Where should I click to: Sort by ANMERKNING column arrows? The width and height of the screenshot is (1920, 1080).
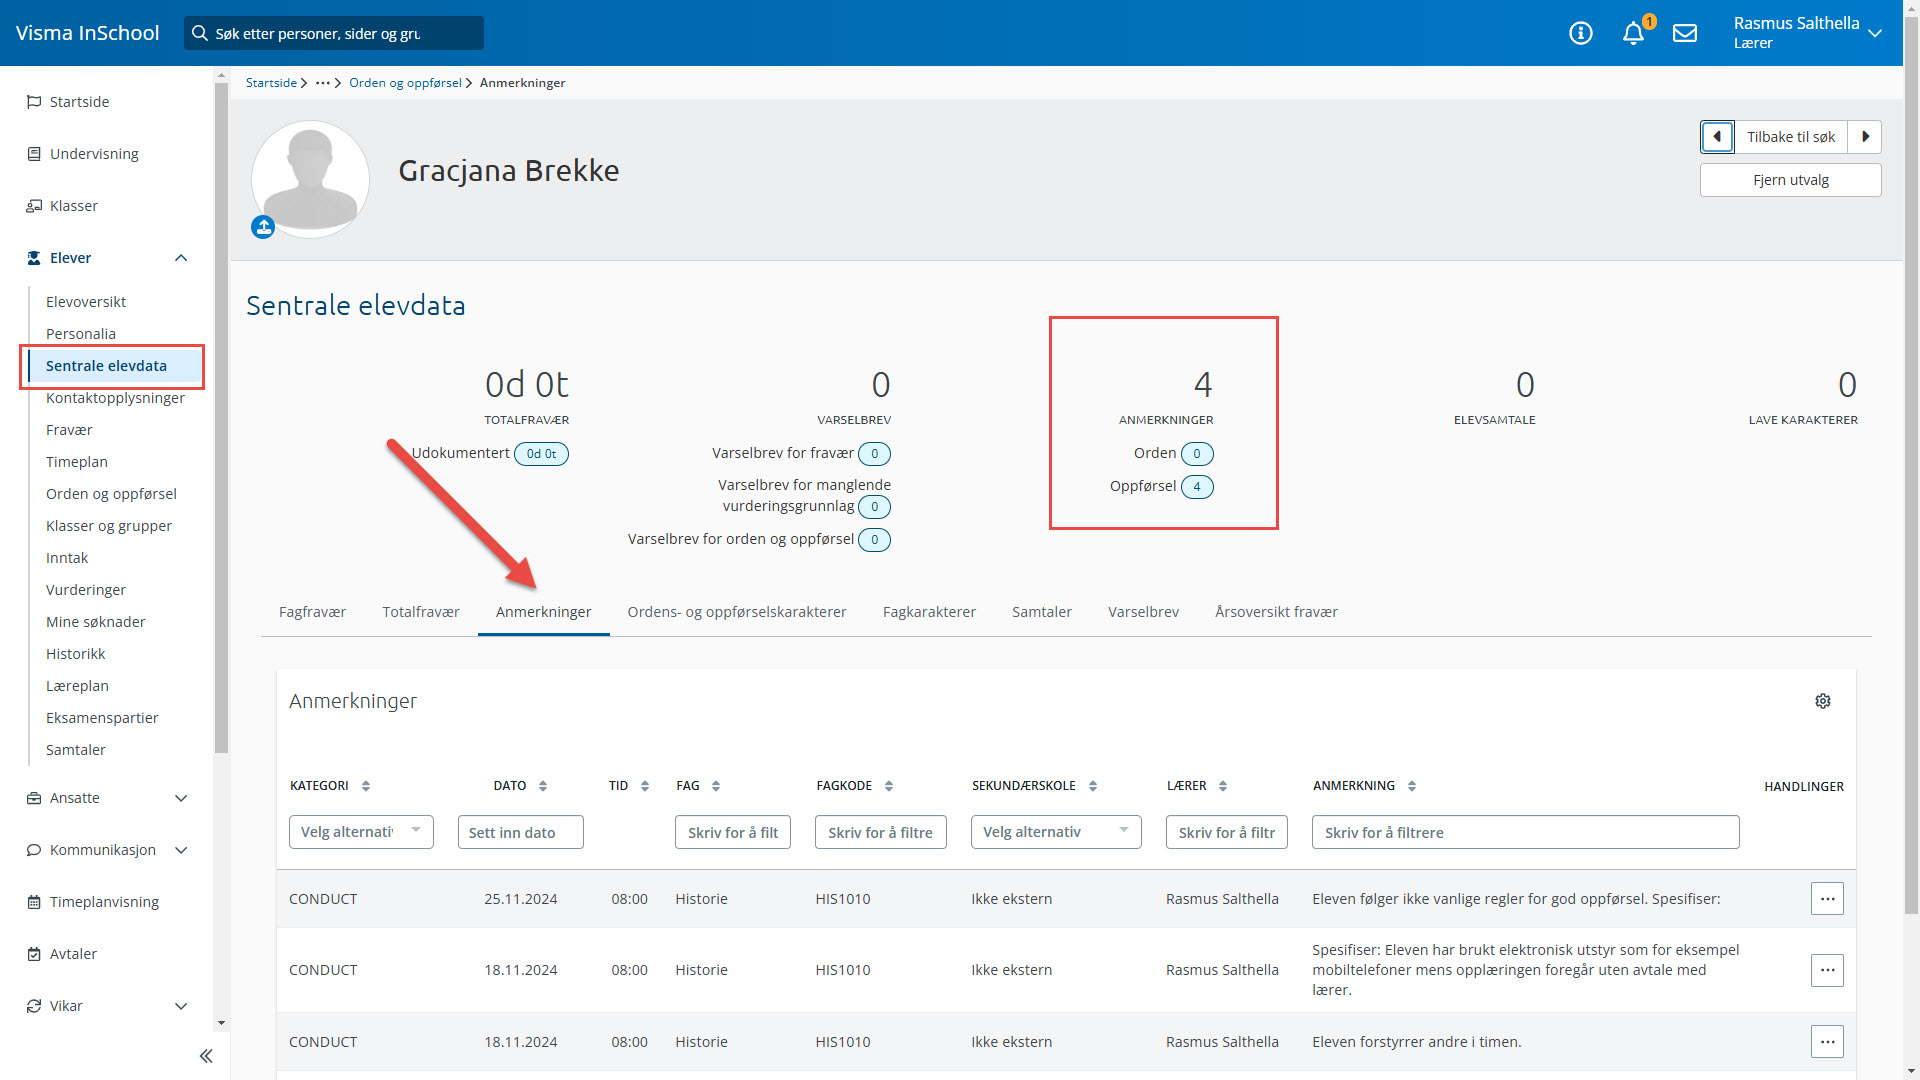[x=1412, y=786]
